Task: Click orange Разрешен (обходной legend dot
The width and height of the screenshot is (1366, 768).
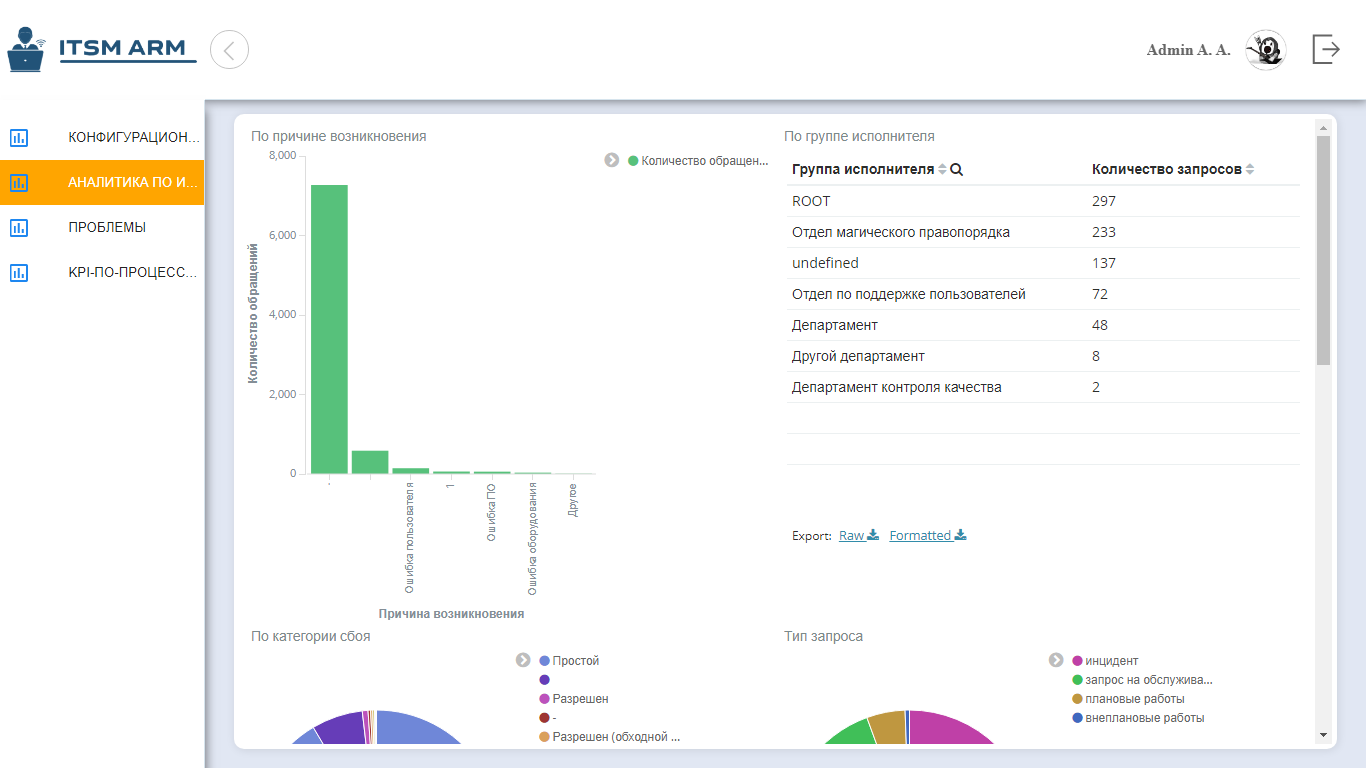Action: (x=545, y=737)
